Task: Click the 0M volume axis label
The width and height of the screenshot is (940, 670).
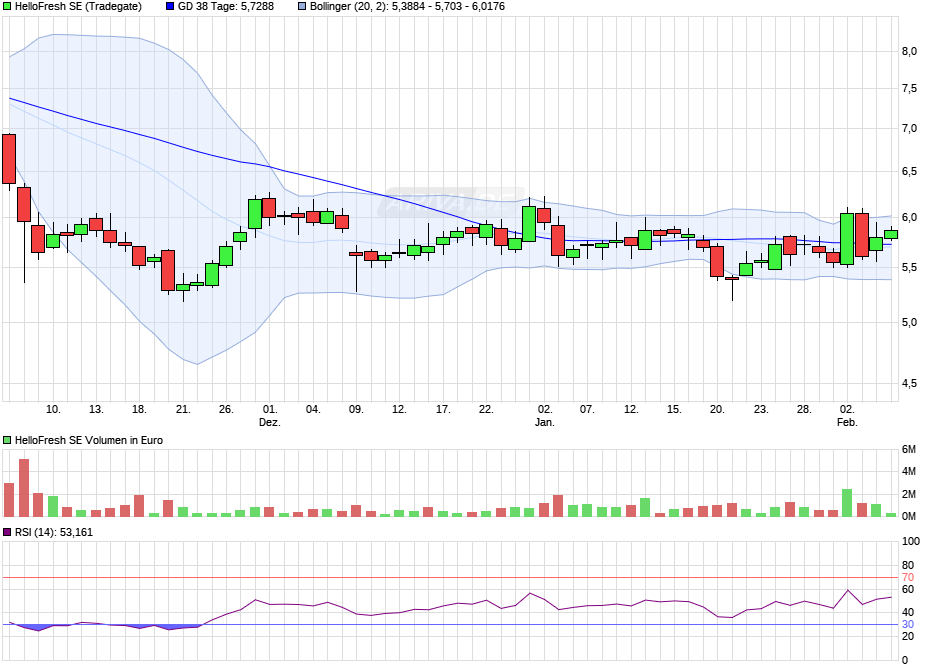Action: point(909,516)
